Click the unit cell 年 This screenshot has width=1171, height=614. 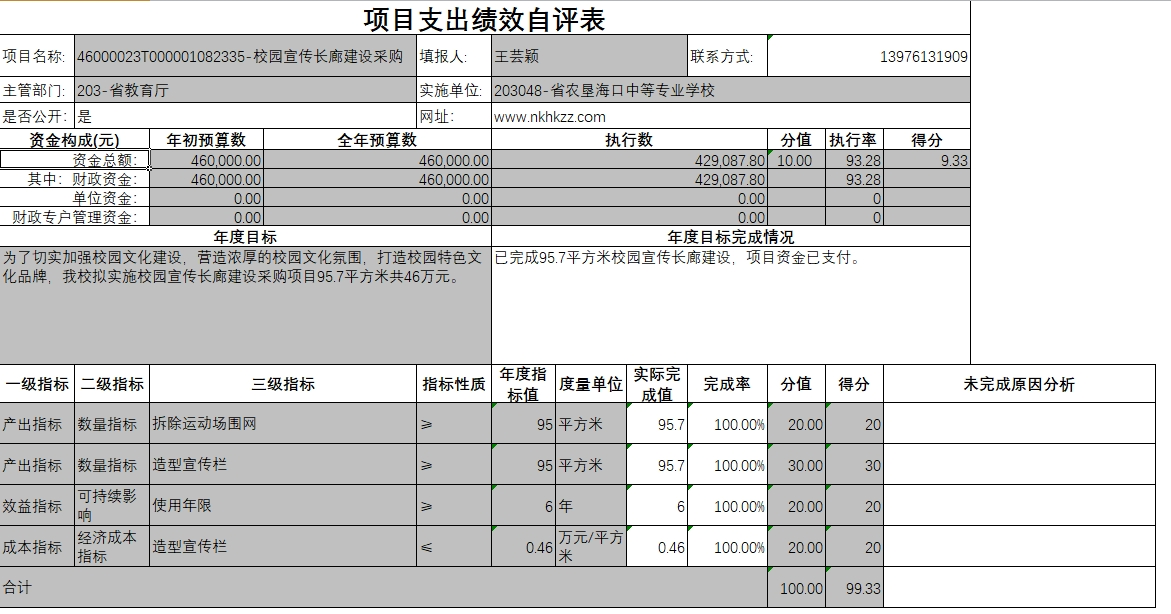coord(591,506)
